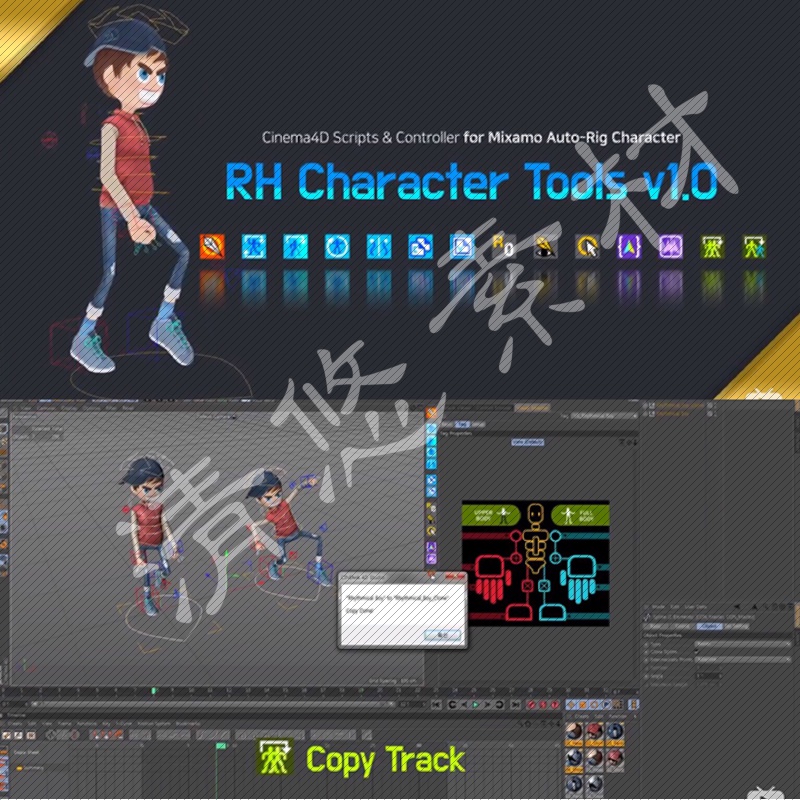Open the Edit menu in attribute manager

click(x=677, y=607)
